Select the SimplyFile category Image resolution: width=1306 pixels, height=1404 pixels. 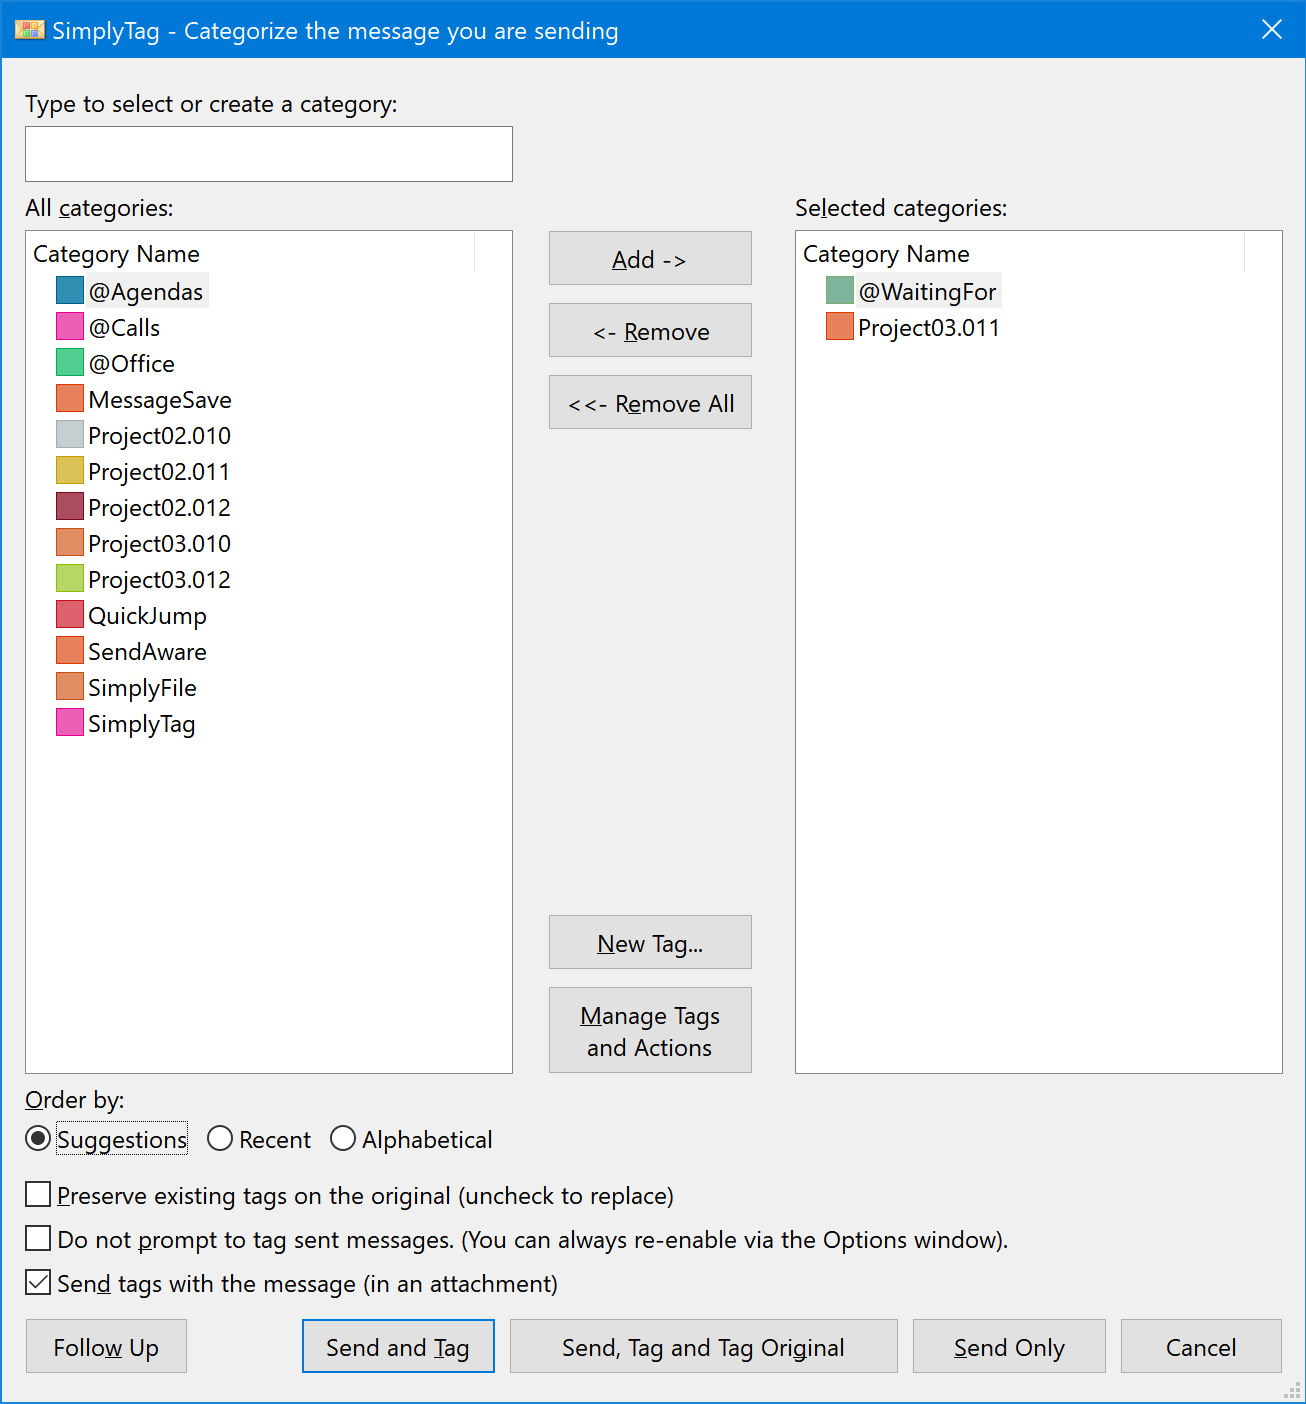pyautogui.click(x=142, y=688)
